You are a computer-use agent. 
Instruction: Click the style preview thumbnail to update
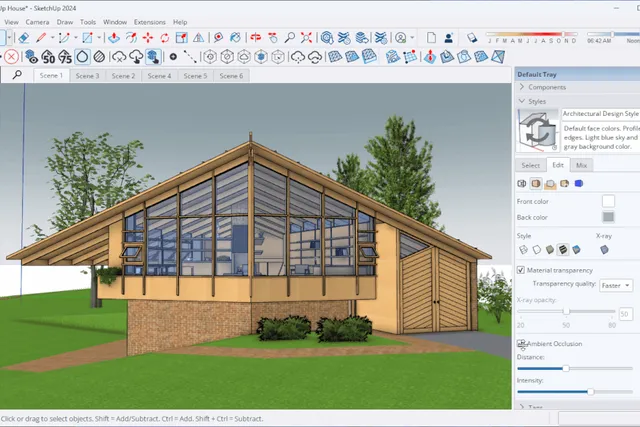point(538,131)
